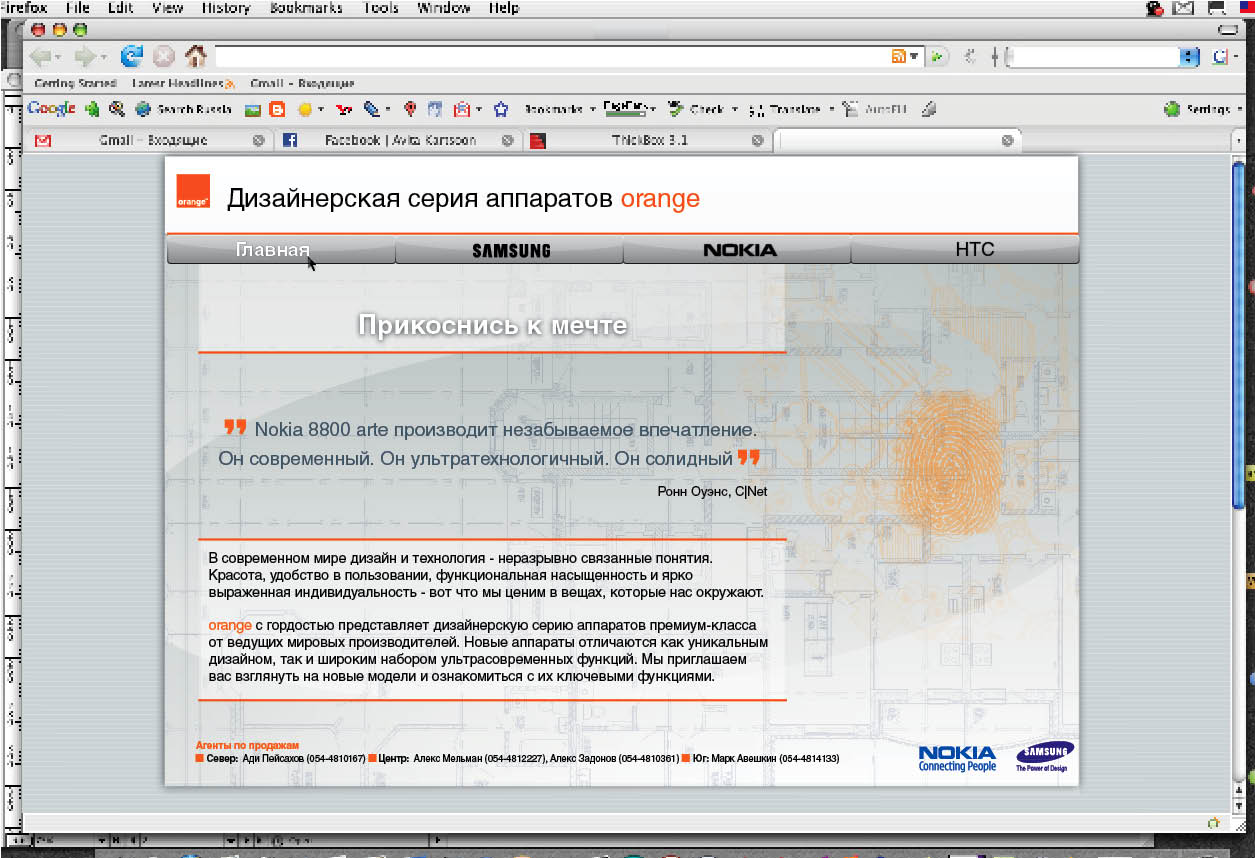Click the Gmail bookmark link in bookmarks bar
The width and height of the screenshot is (1255, 858).
pyautogui.click(x=302, y=84)
